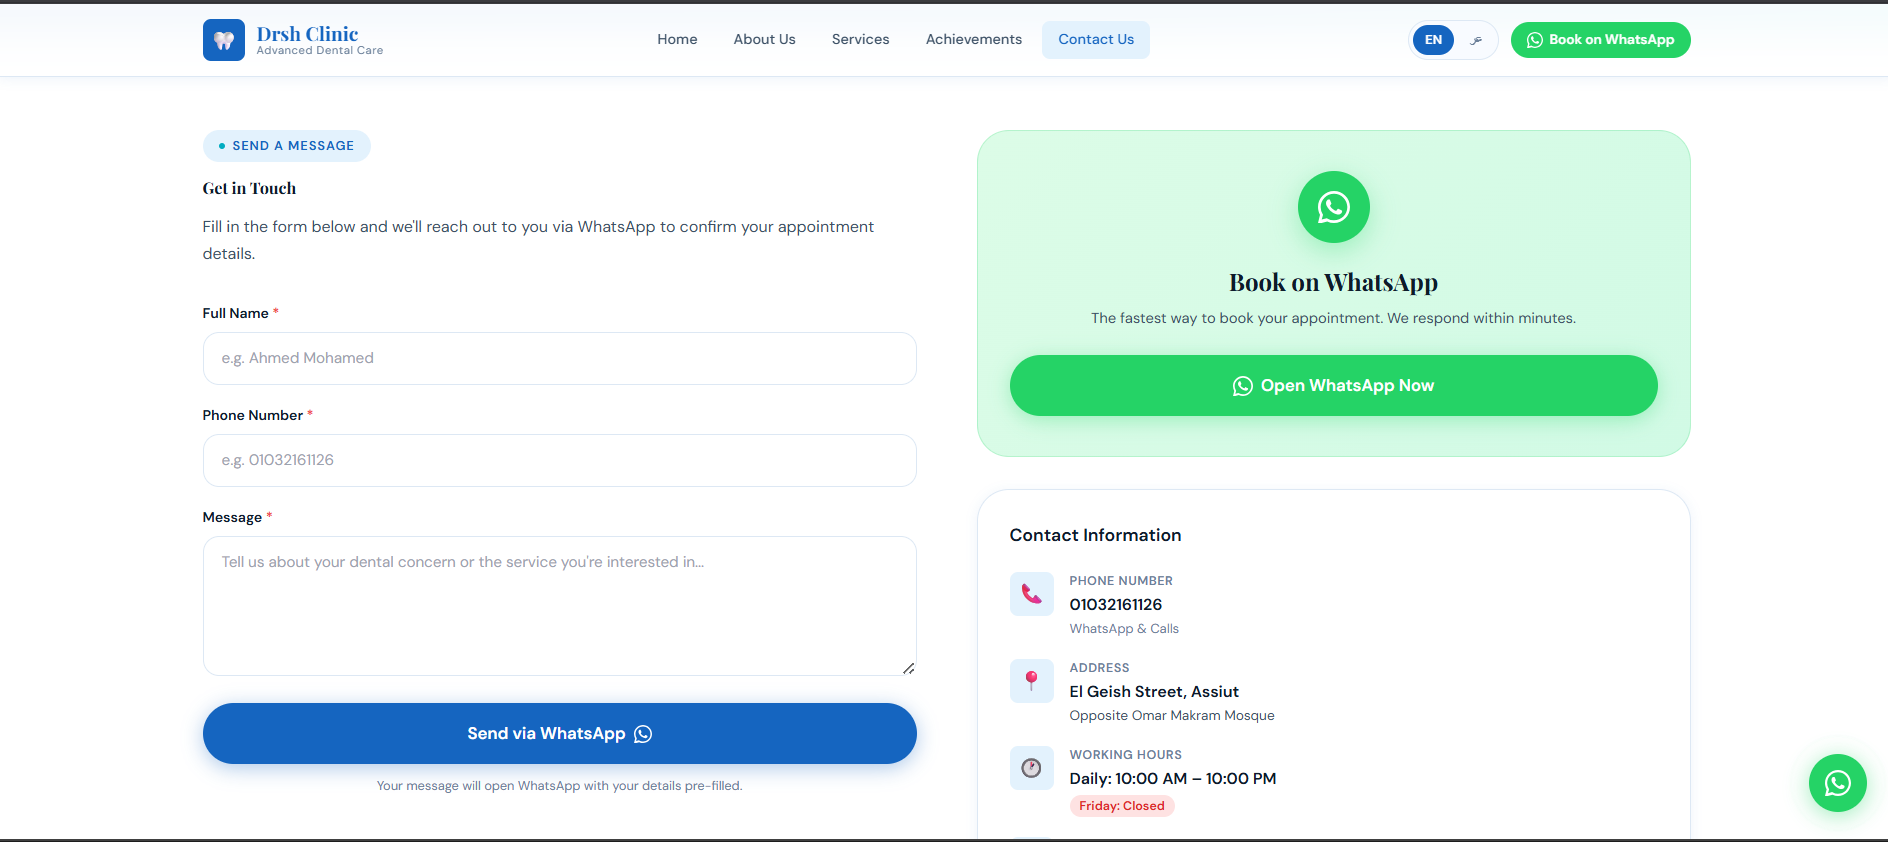
Task: Click the Book on WhatsApp header button
Action: [1600, 40]
